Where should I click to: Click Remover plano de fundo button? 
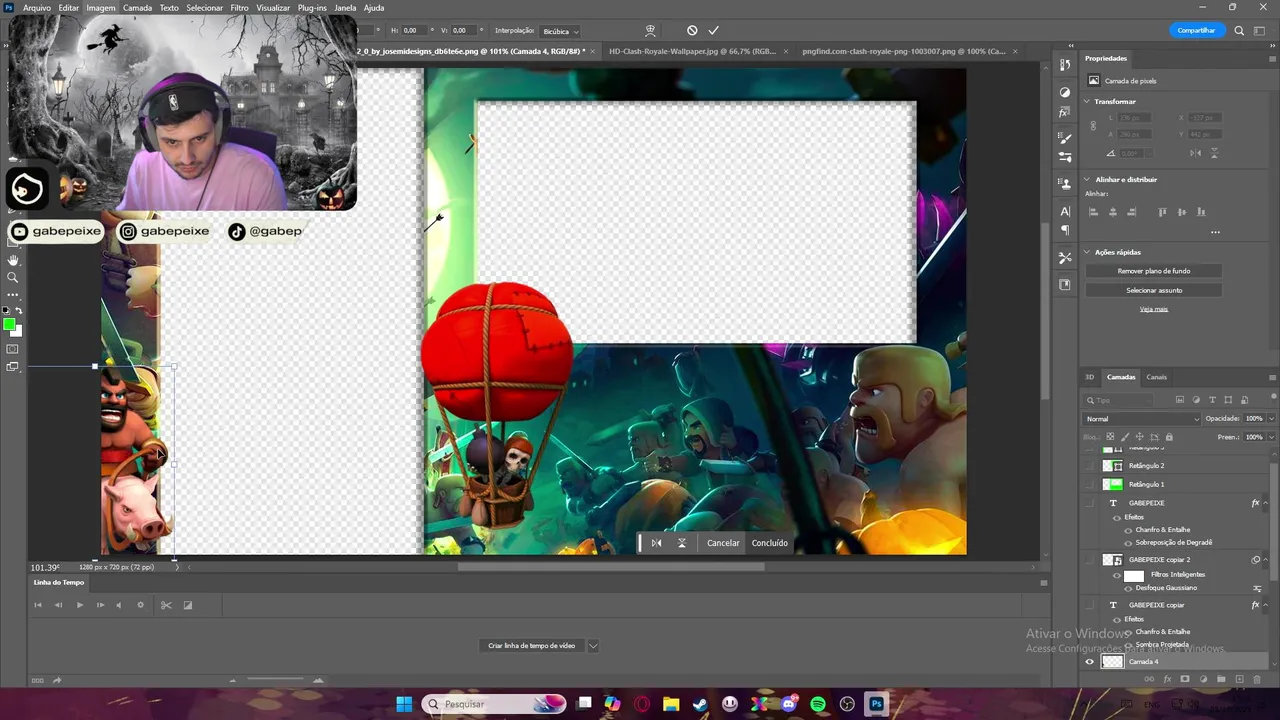(x=1154, y=271)
